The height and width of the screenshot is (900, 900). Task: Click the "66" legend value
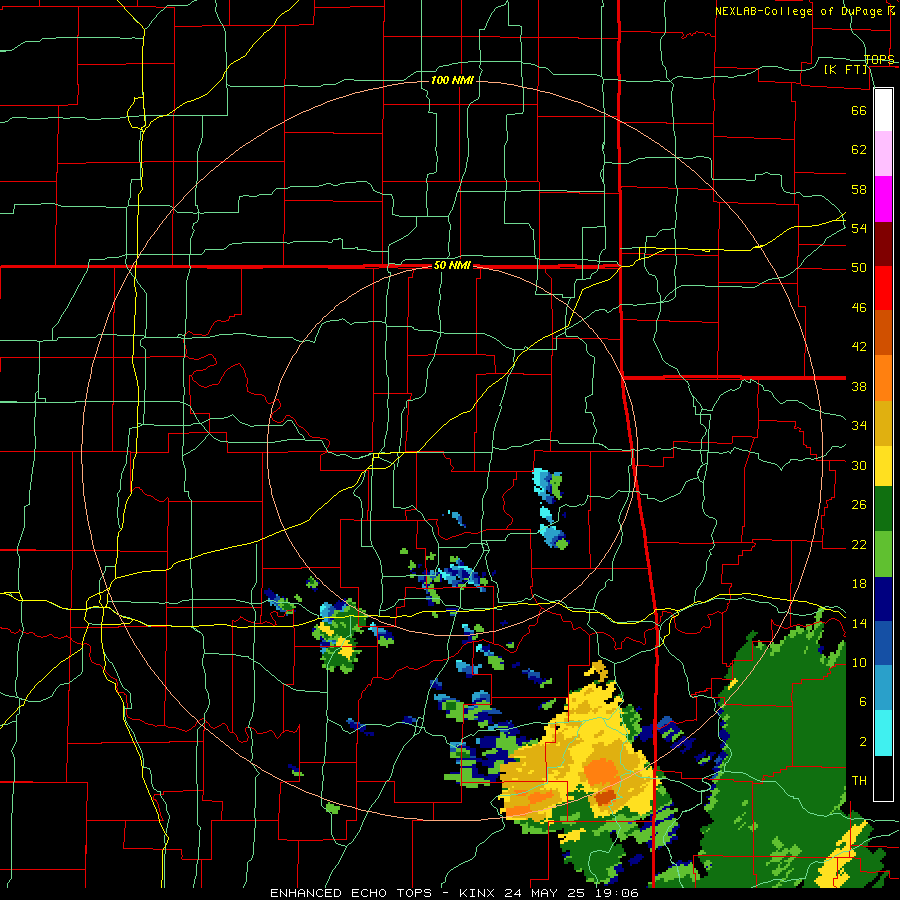coord(859,110)
